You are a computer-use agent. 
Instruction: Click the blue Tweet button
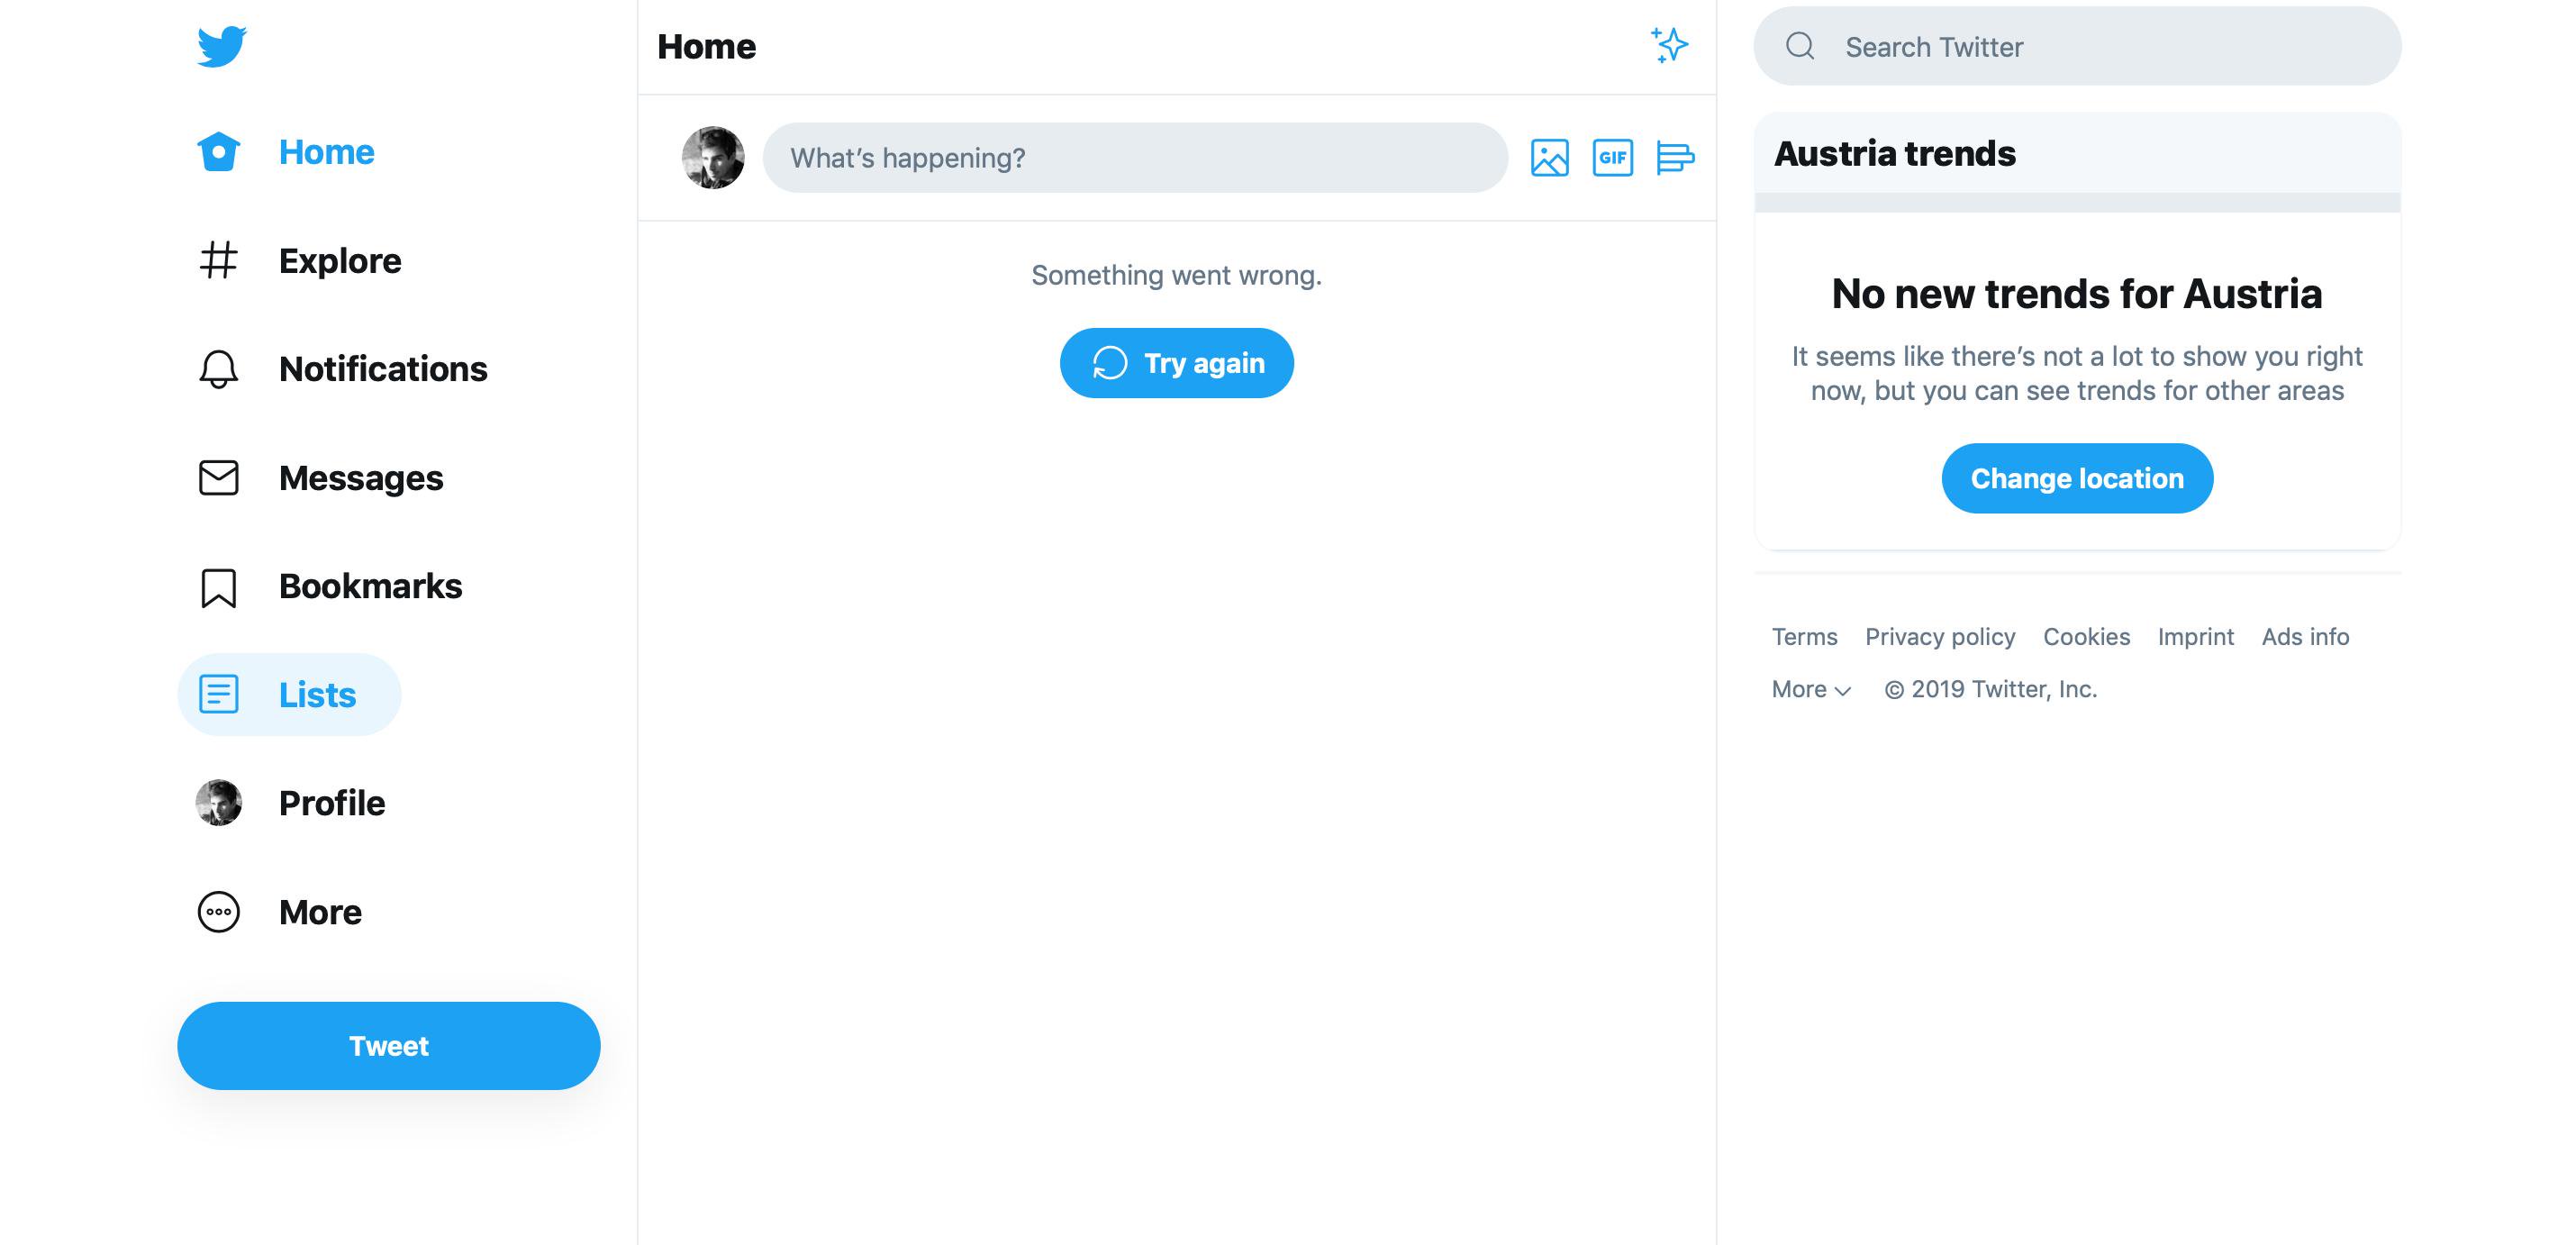click(389, 1046)
